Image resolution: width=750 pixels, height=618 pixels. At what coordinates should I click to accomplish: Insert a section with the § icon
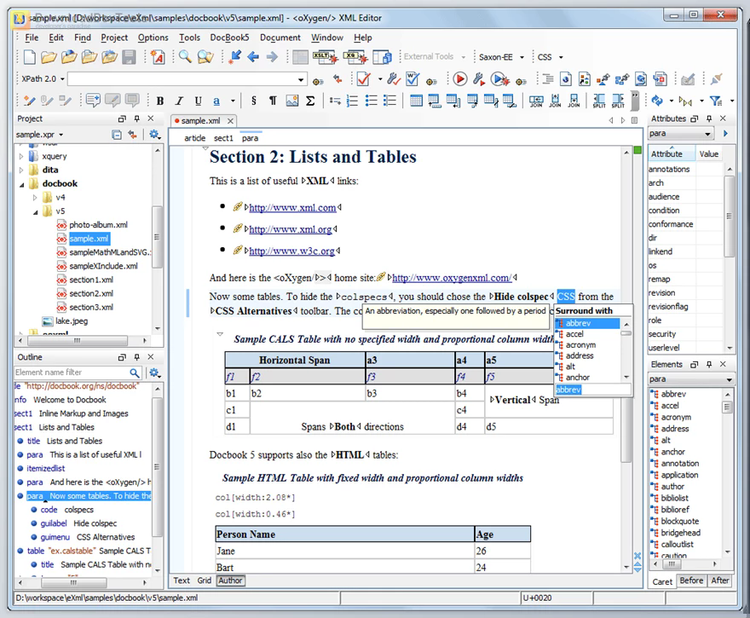click(254, 100)
